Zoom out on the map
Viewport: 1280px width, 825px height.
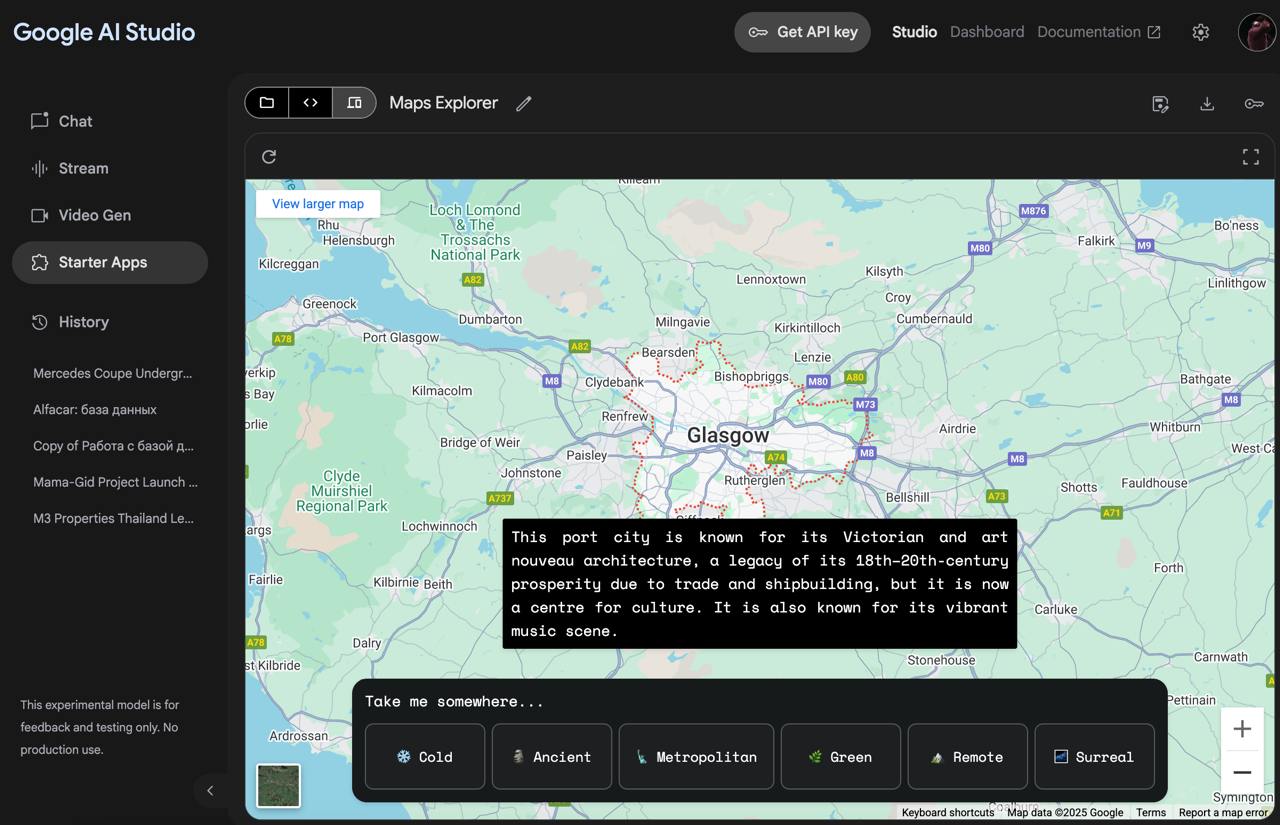tap(1242, 772)
